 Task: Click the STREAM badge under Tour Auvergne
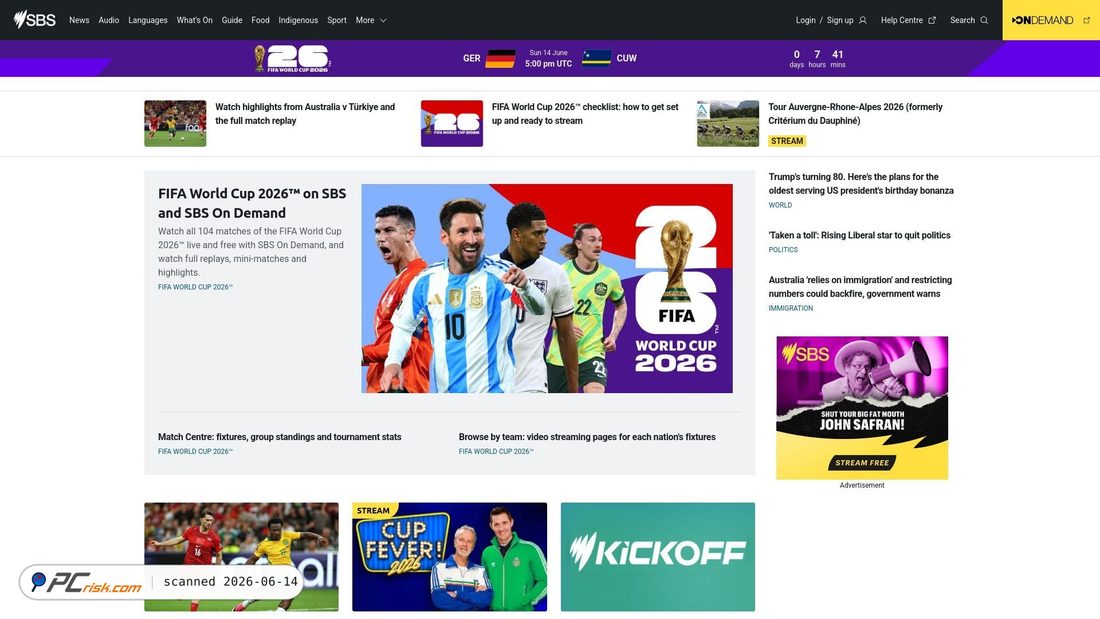tap(787, 141)
